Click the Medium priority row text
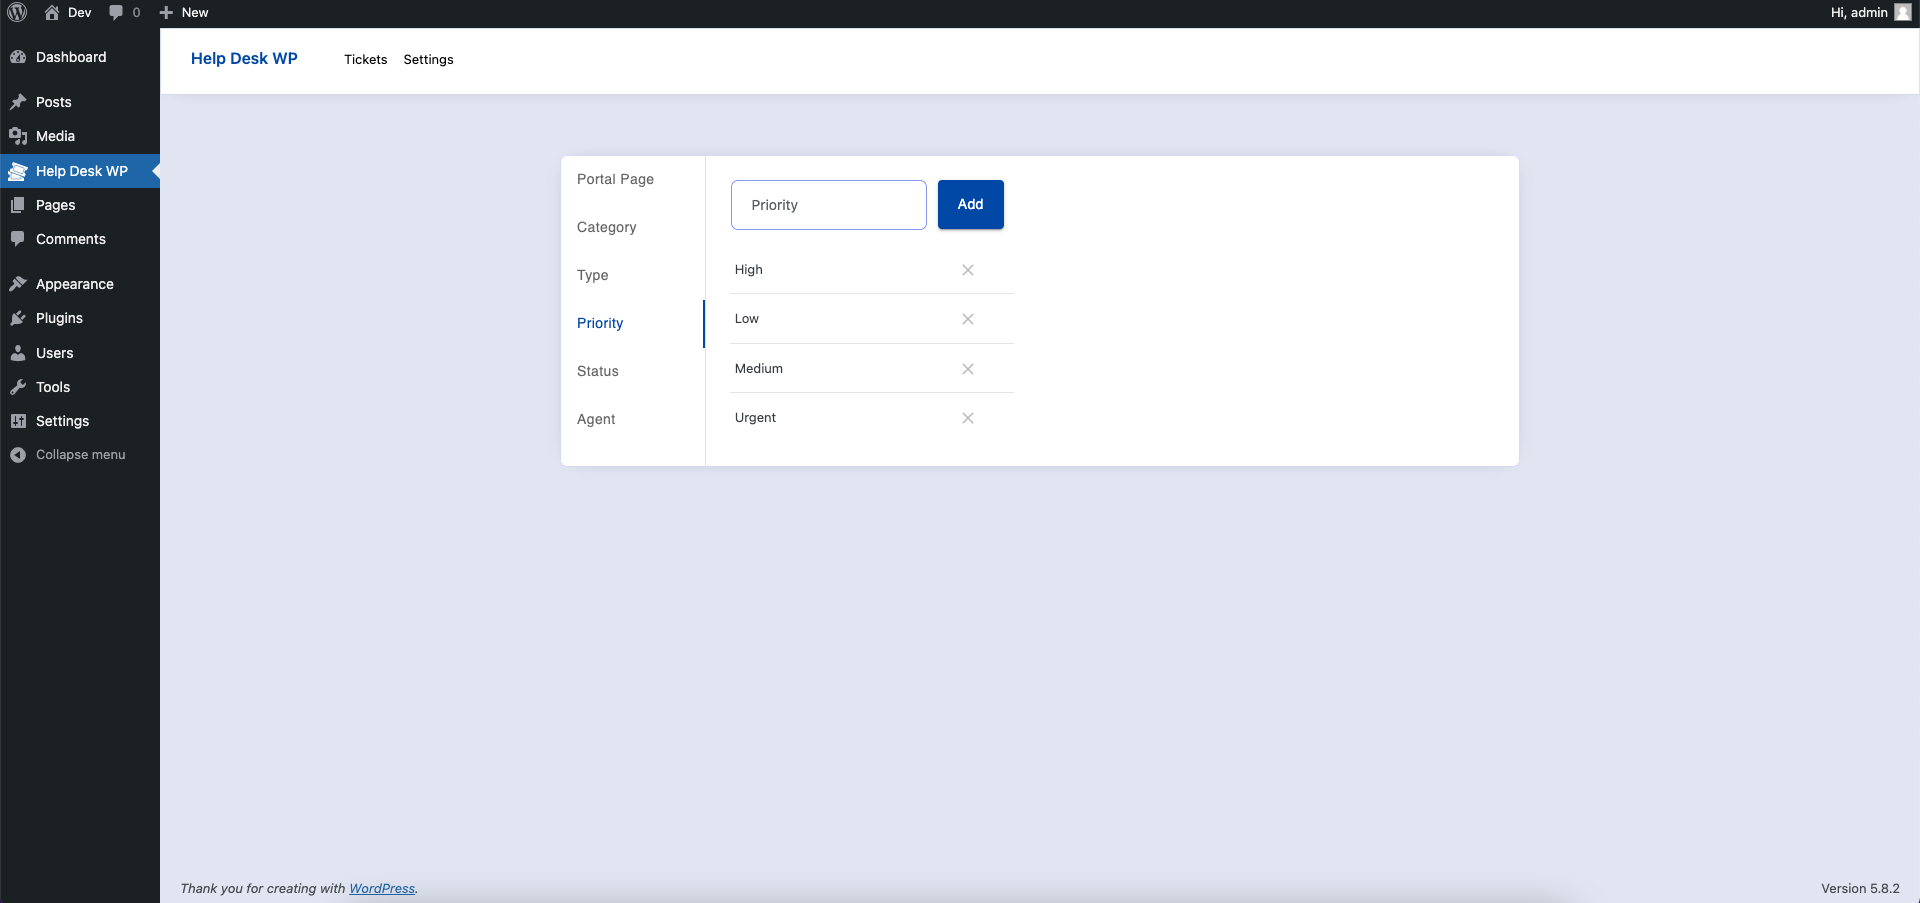 pyautogui.click(x=759, y=369)
